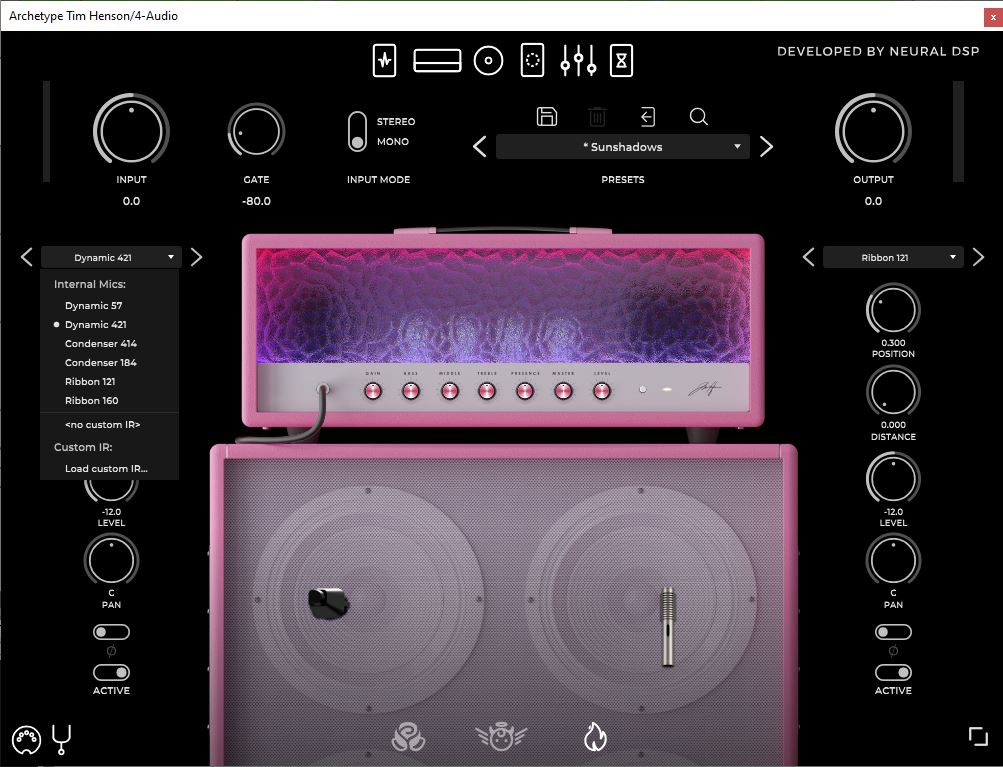Select the amplifier head section icon
Image resolution: width=1003 pixels, height=767 pixels.
438,61
